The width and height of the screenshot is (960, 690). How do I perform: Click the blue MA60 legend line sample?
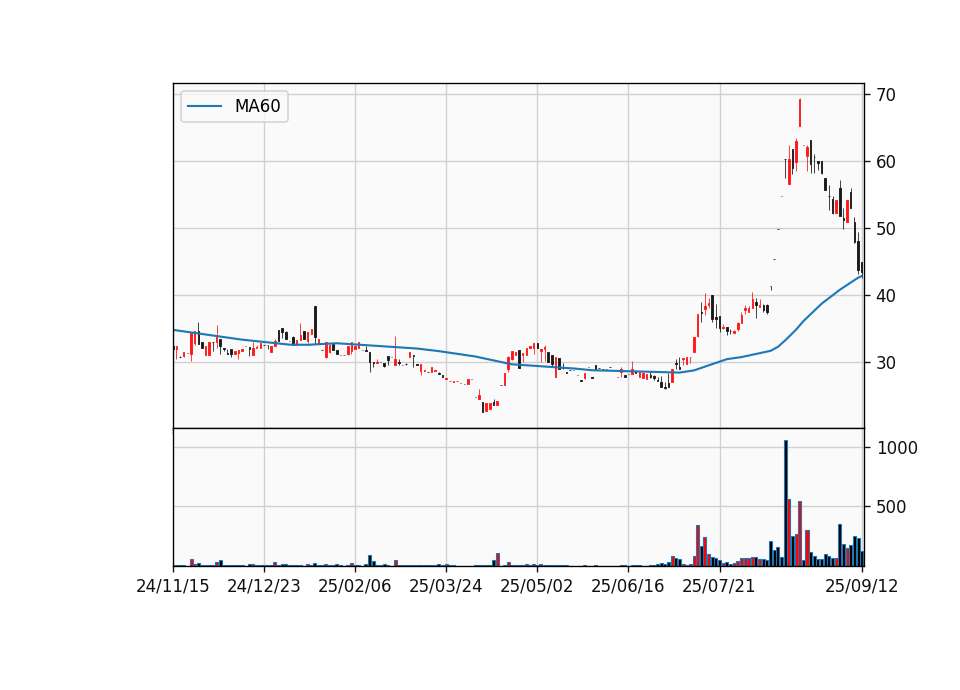[x=204, y=107]
